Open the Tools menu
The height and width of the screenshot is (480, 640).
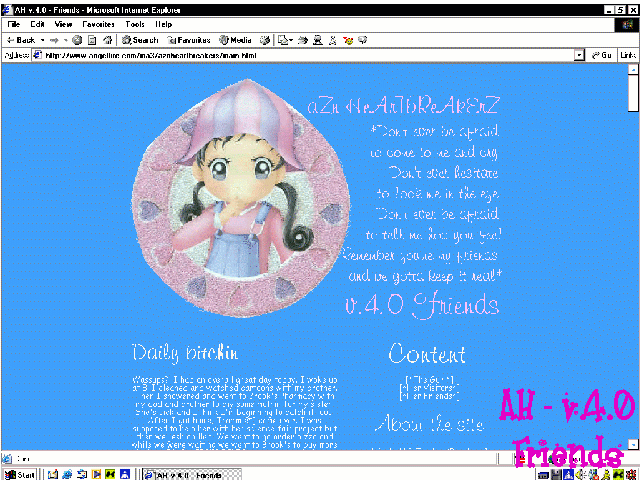(x=135, y=24)
